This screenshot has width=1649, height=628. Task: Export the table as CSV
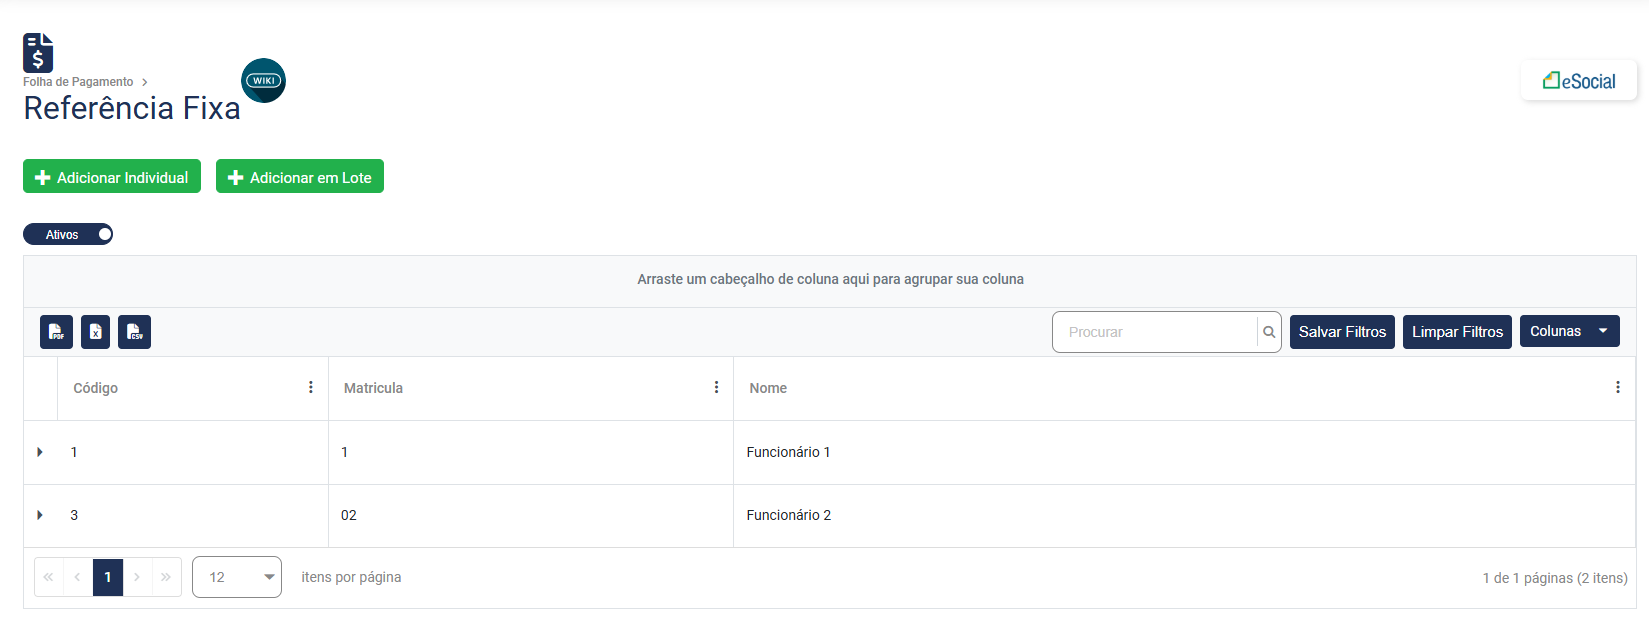click(134, 332)
